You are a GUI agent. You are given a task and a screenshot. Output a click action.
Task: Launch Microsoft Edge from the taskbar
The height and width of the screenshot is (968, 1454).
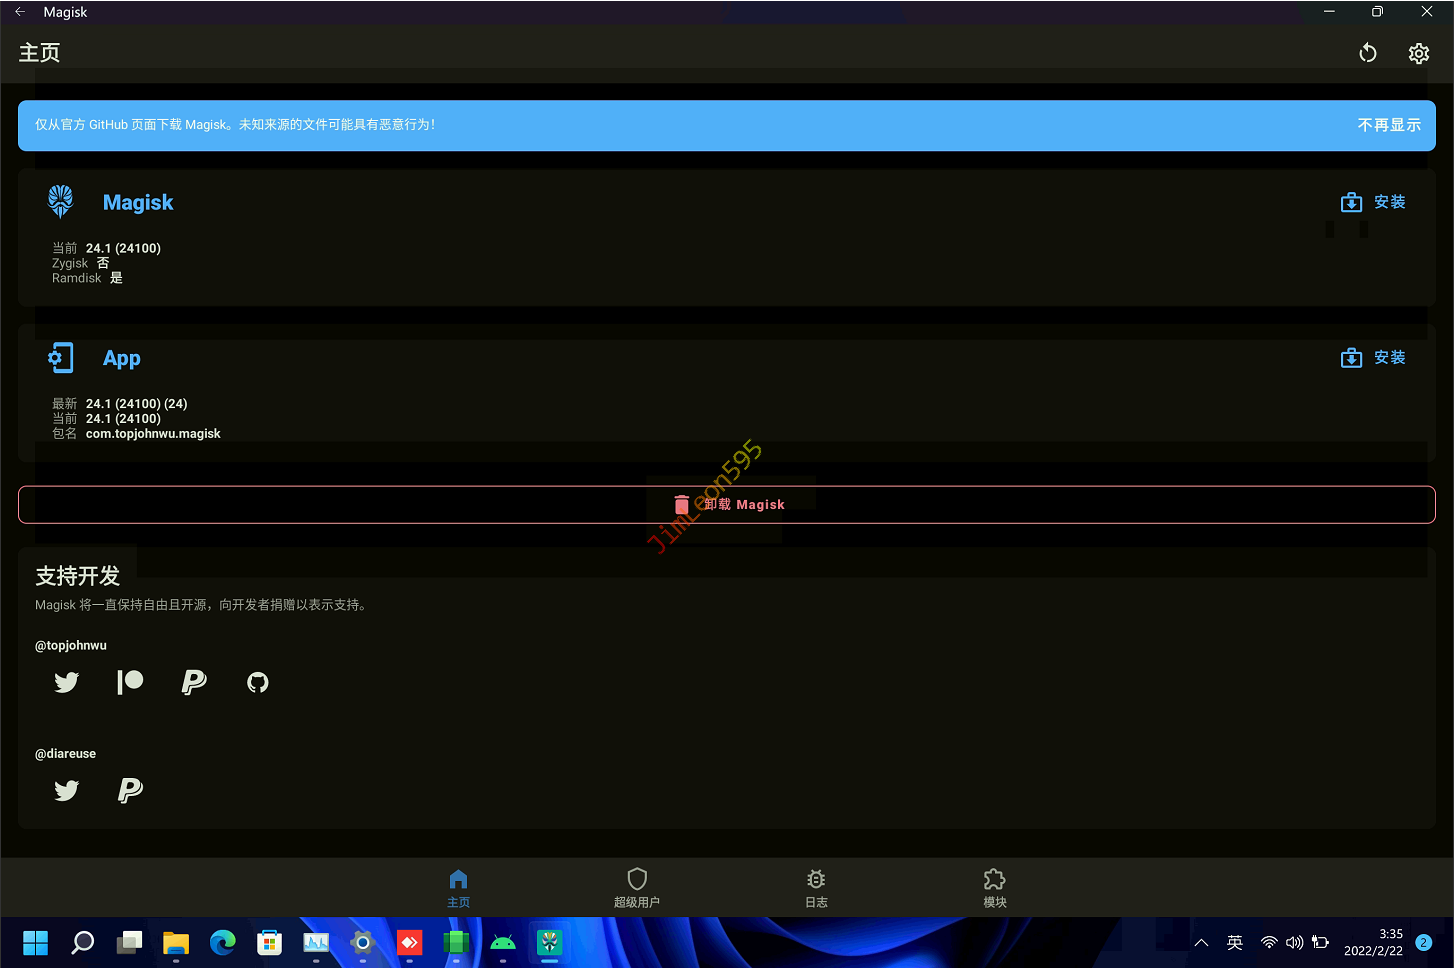[222, 942]
